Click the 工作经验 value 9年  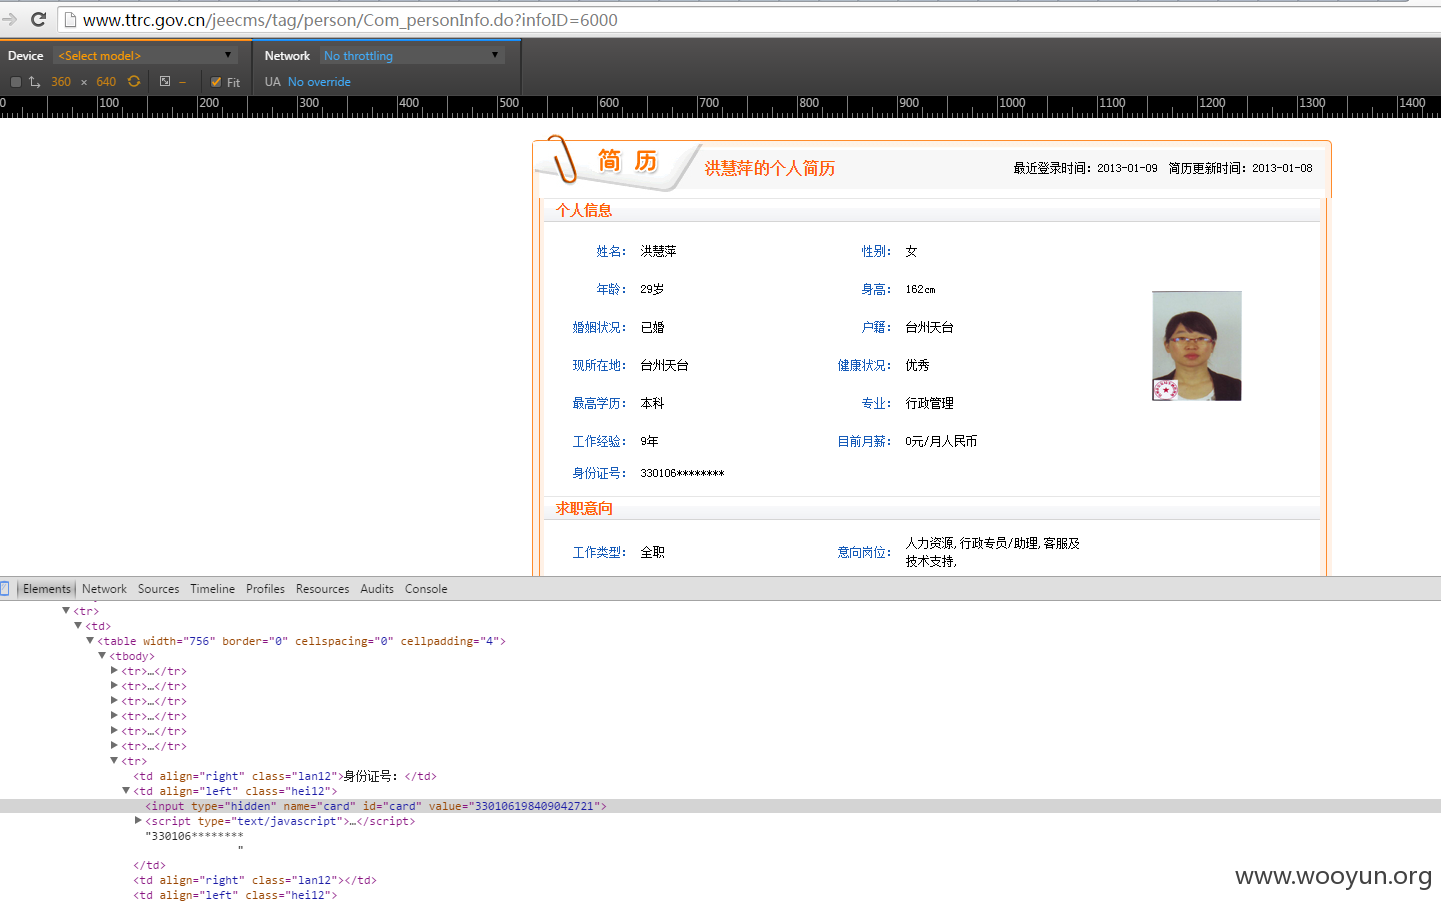(x=649, y=441)
